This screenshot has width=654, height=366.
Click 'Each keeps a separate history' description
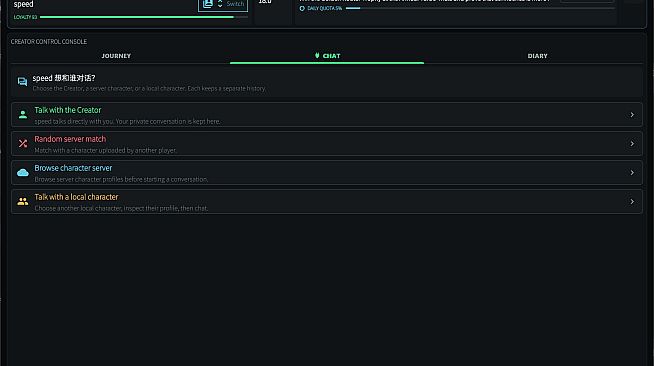226,88
